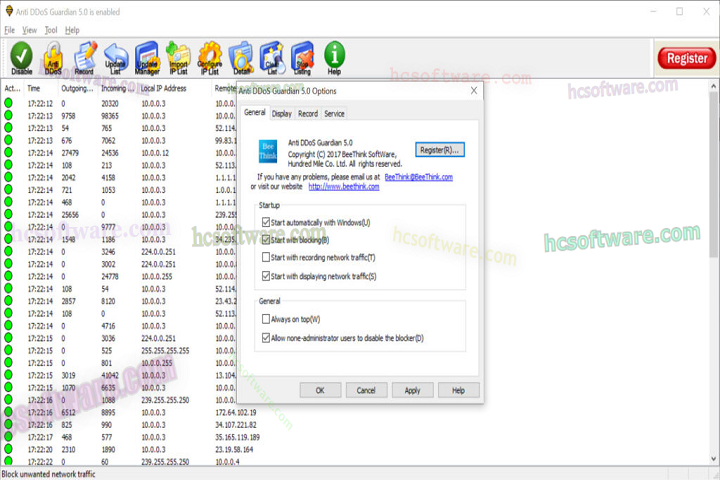Open the Configure IP List gear icon
This screenshot has height=480, width=720.
point(210,58)
